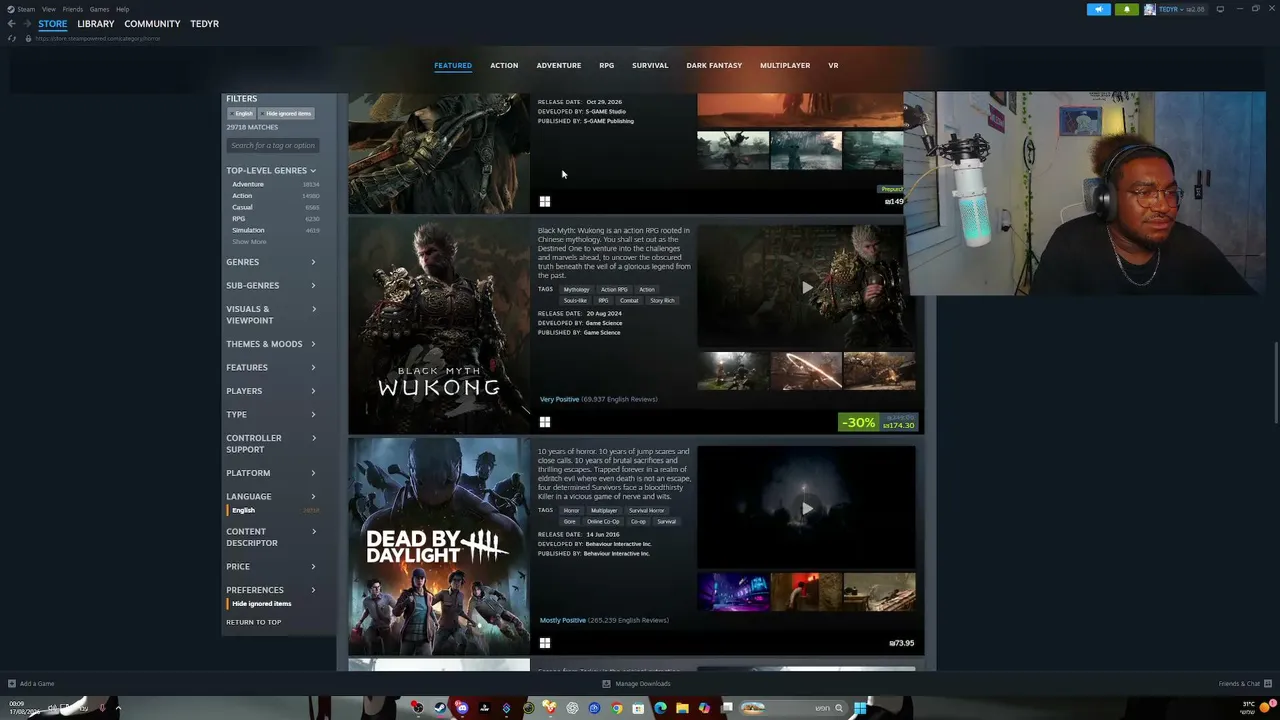Expand Controller Support filter section
Screen dimensions: 1280x720
click(271, 444)
